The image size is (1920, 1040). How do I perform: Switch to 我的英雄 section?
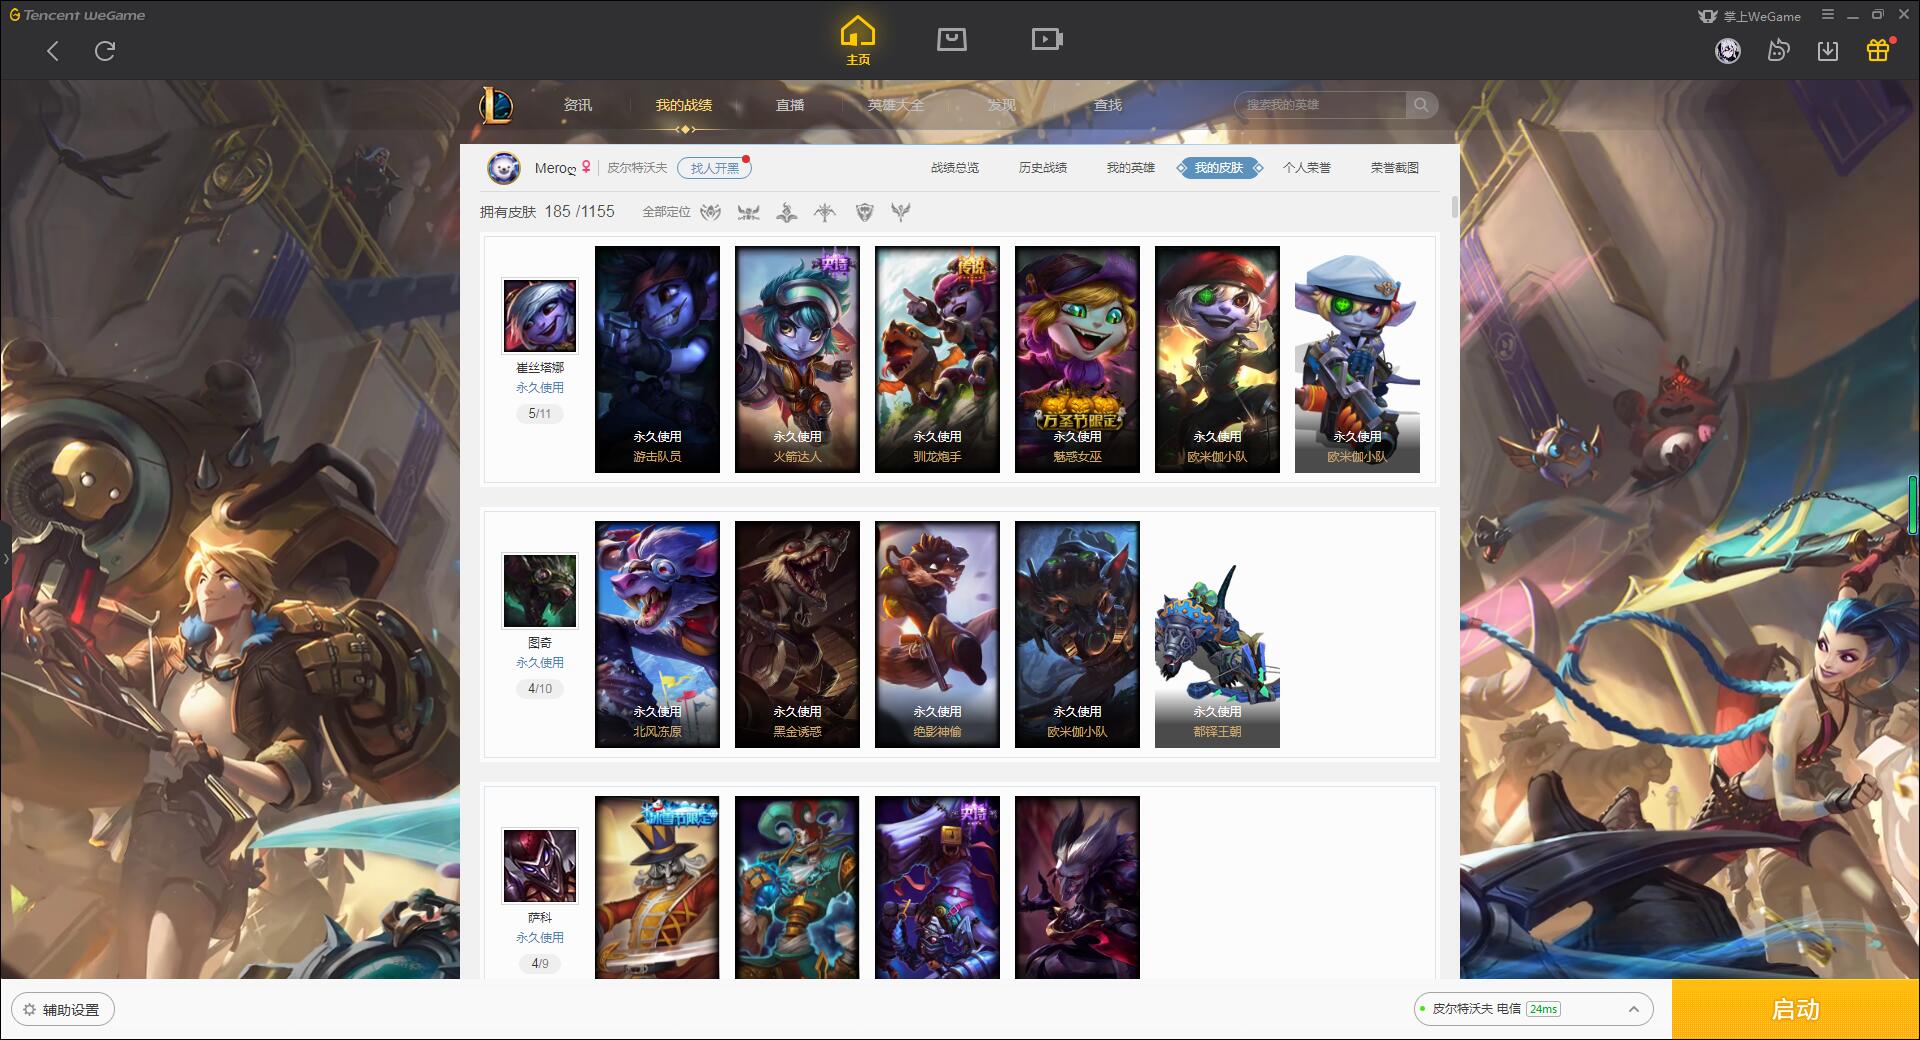point(1131,168)
